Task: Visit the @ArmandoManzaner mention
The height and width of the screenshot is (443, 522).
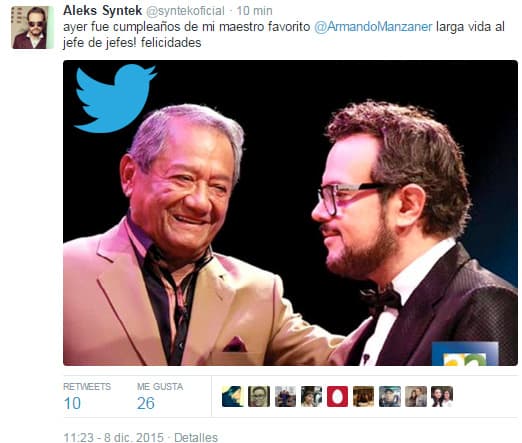Action: [x=373, y=27]
